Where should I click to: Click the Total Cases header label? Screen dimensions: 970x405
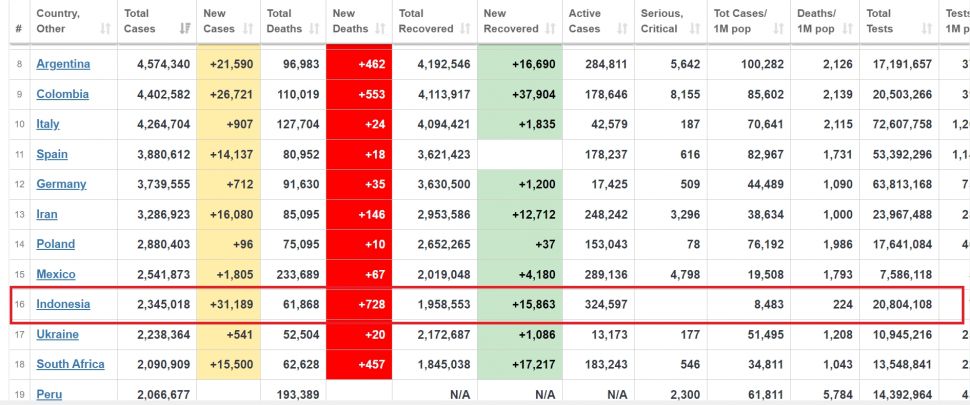[140, 21]
